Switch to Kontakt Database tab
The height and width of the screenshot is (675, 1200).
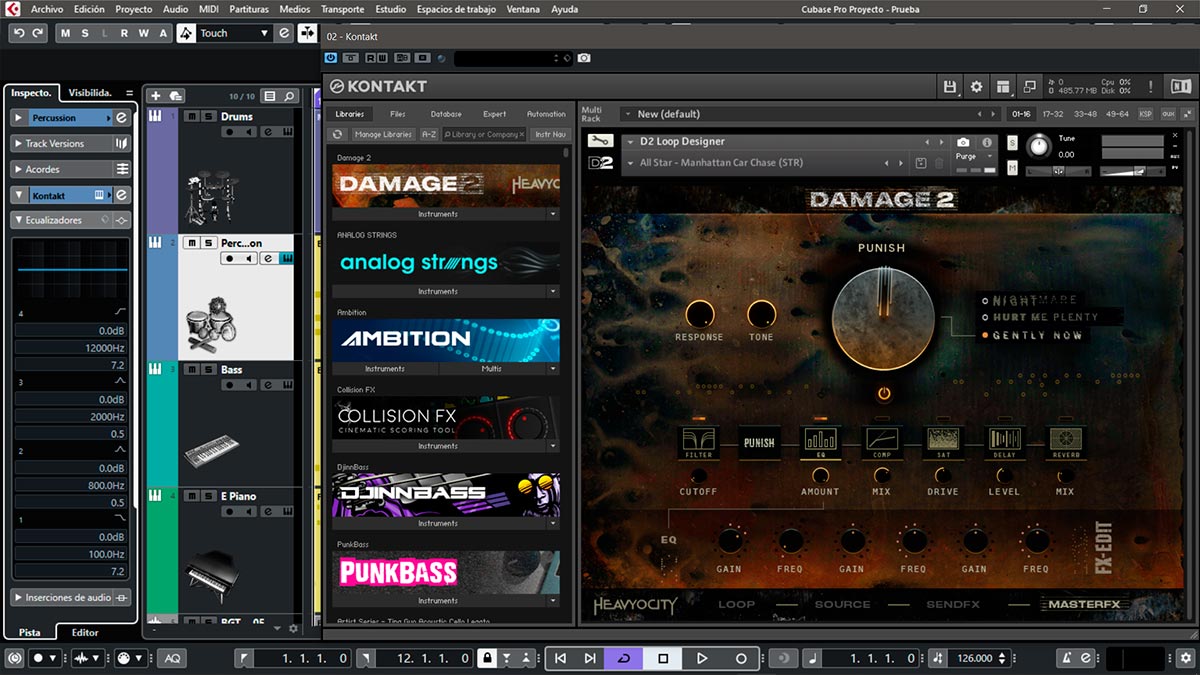(x=446, y=114)
